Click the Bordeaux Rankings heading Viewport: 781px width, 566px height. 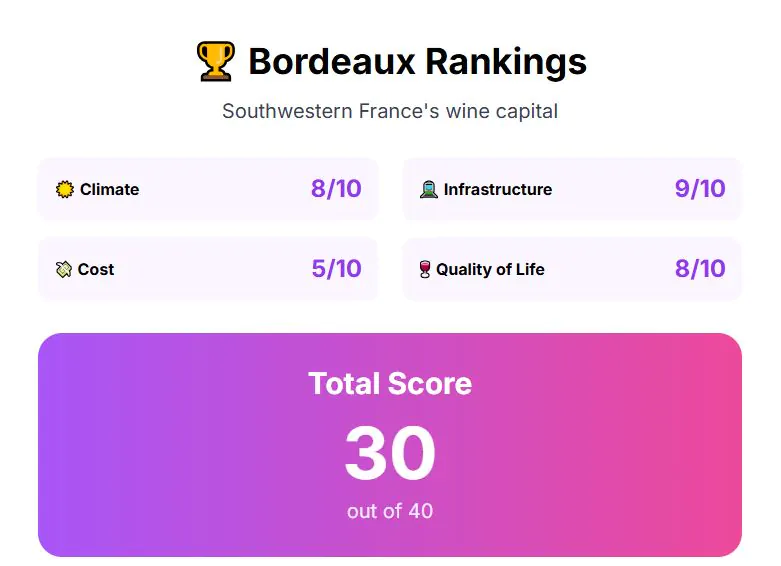point(417,62)
